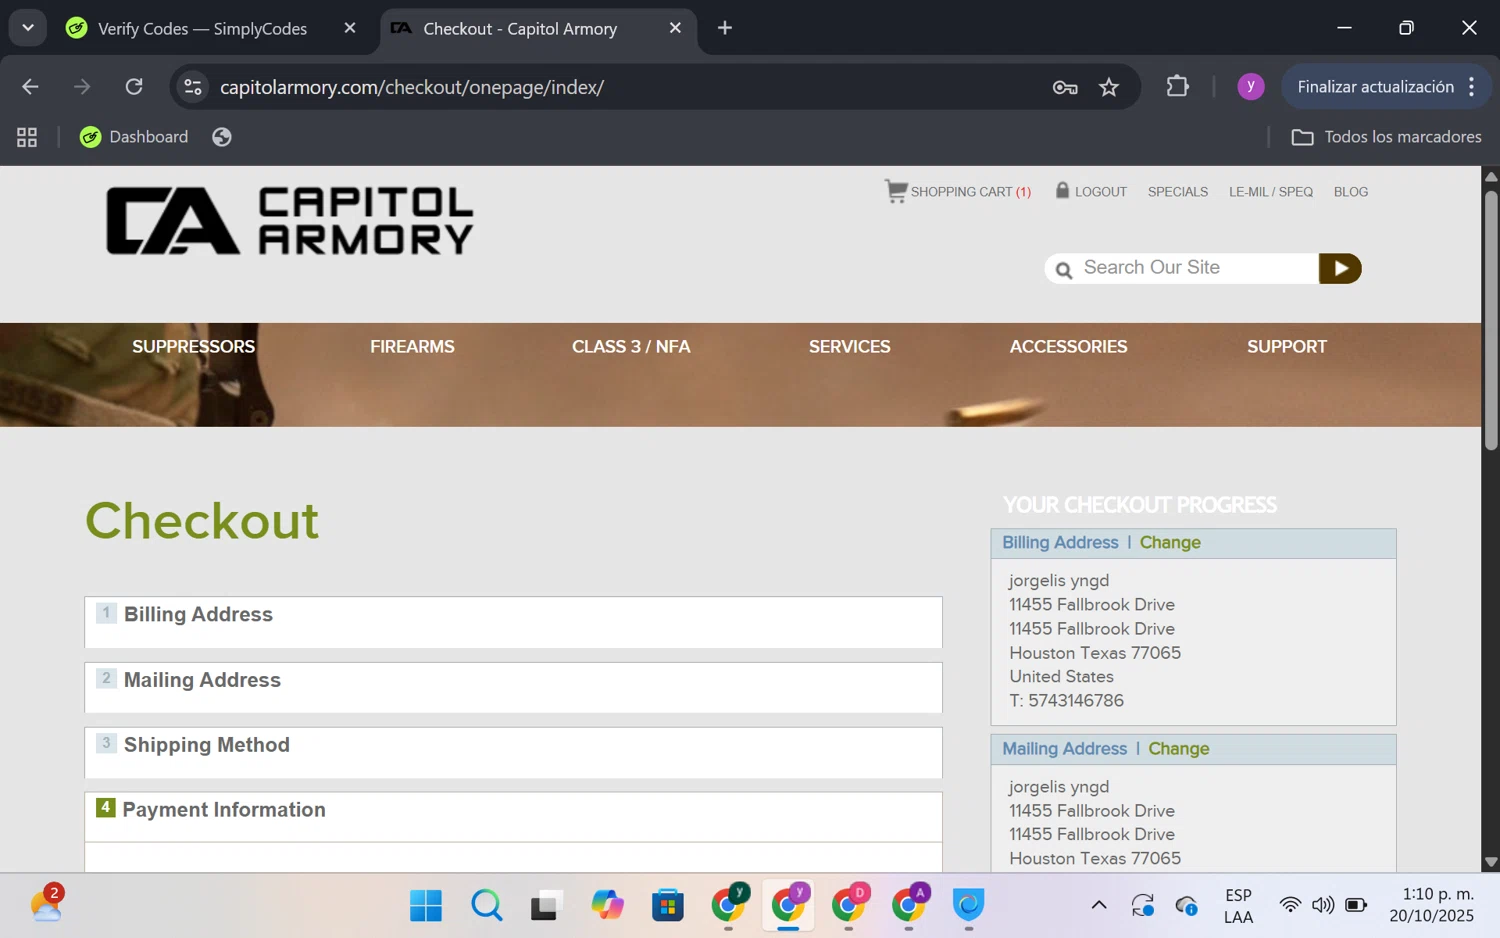Open Microsoft Store from taskbar
This screenshot has width=1500, height=938.
(668, 905)
